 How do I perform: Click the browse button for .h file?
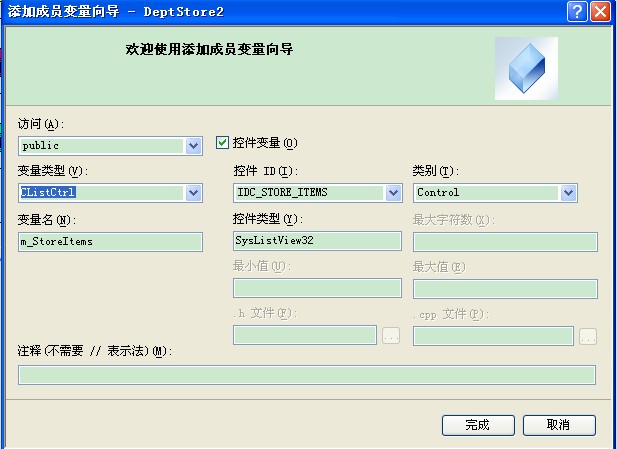tap(391, 336)
